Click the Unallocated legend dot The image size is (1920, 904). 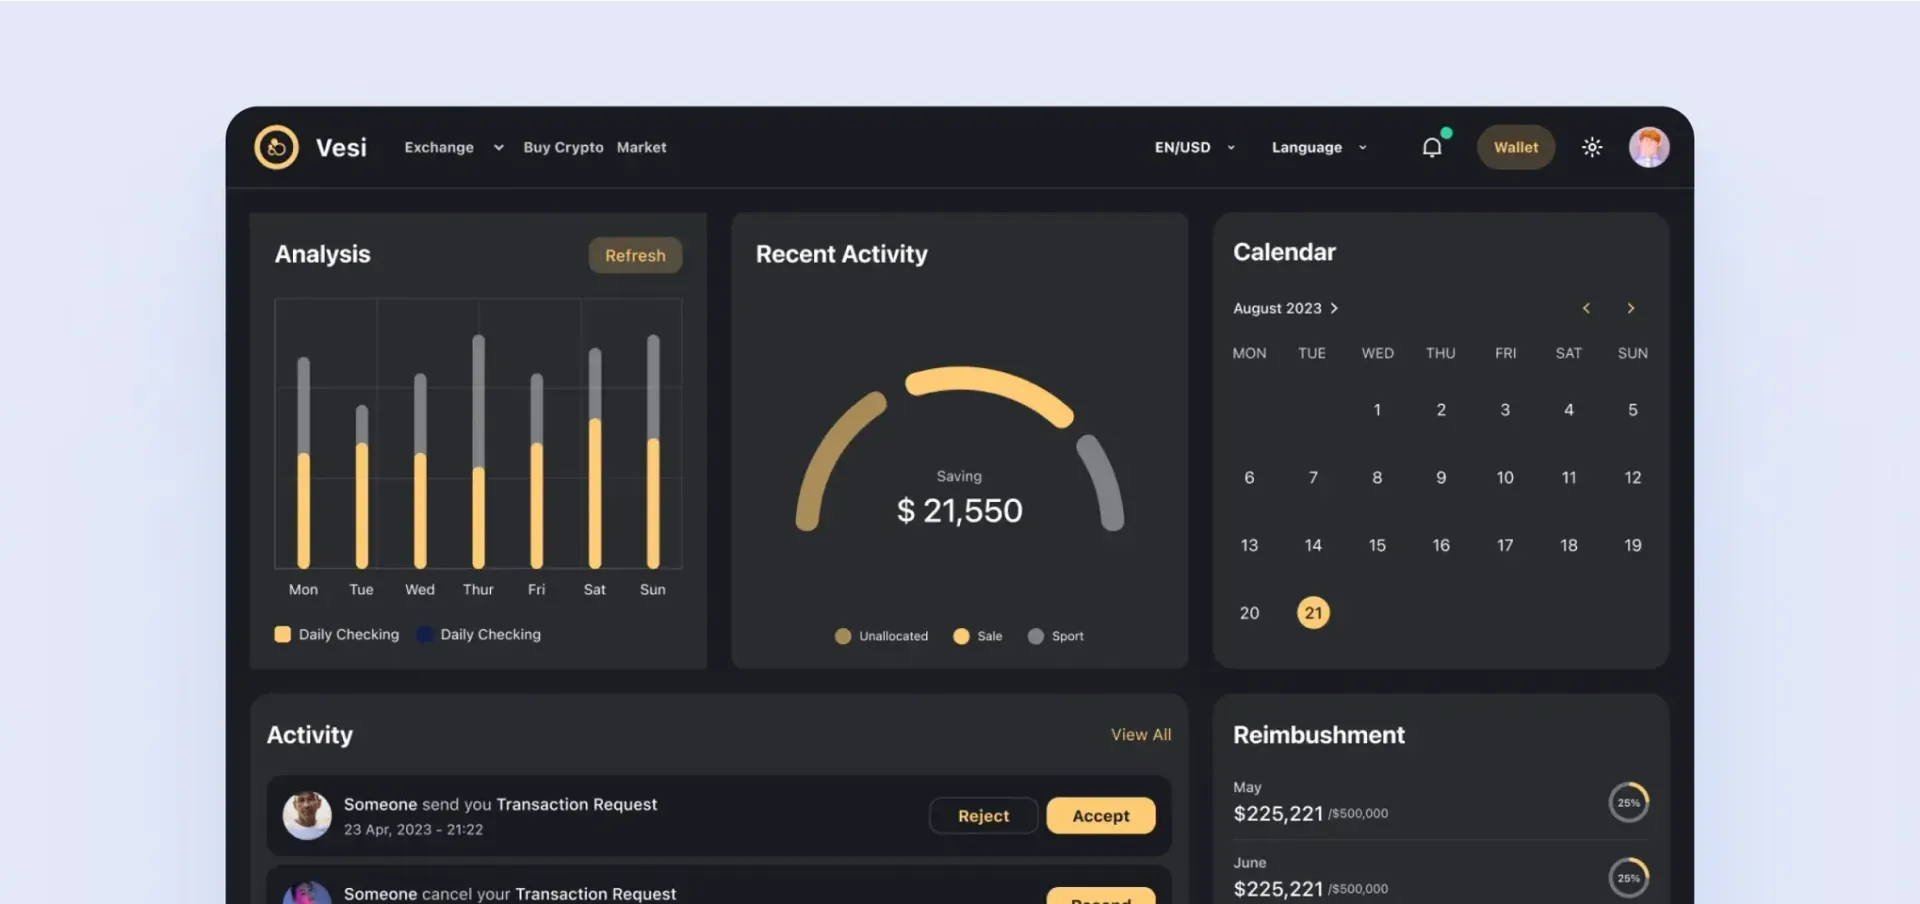point(843,636)
